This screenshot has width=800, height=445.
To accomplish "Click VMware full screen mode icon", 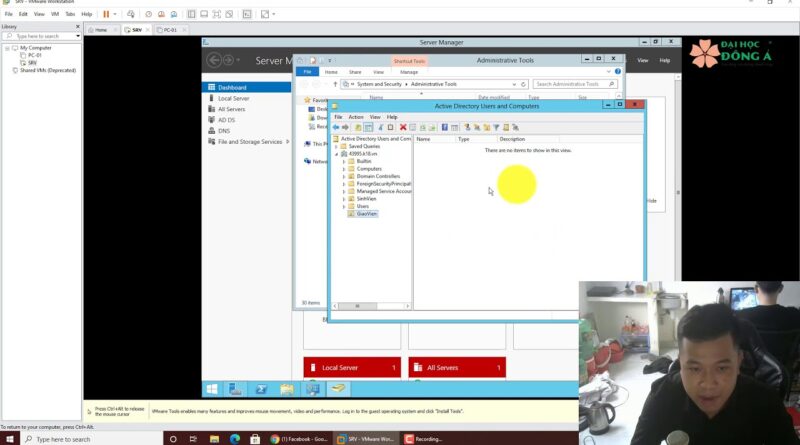I will point(217,14).
